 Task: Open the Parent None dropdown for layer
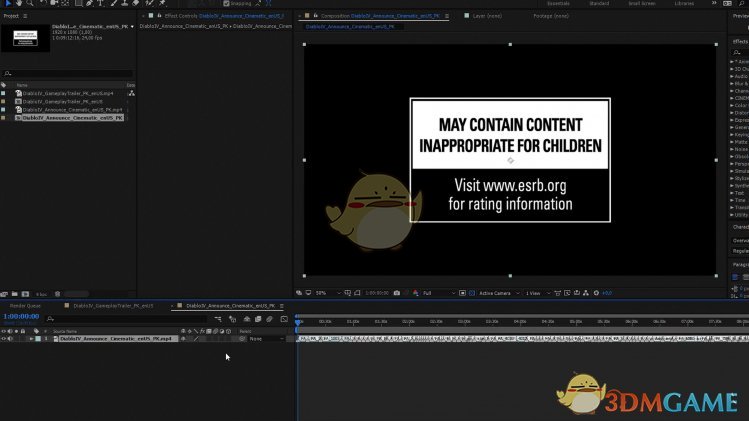(267, 339)
